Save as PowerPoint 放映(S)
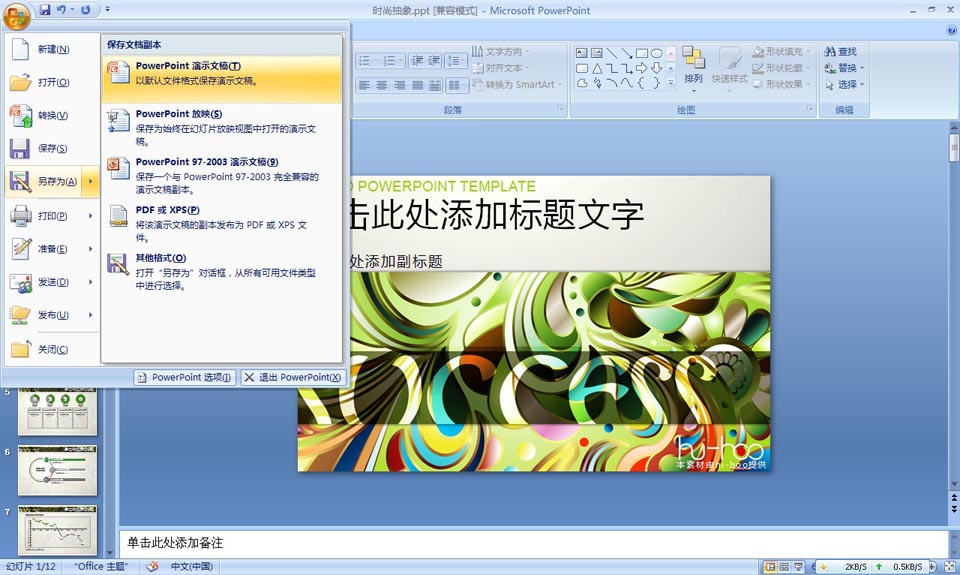 tap(222, 127)
